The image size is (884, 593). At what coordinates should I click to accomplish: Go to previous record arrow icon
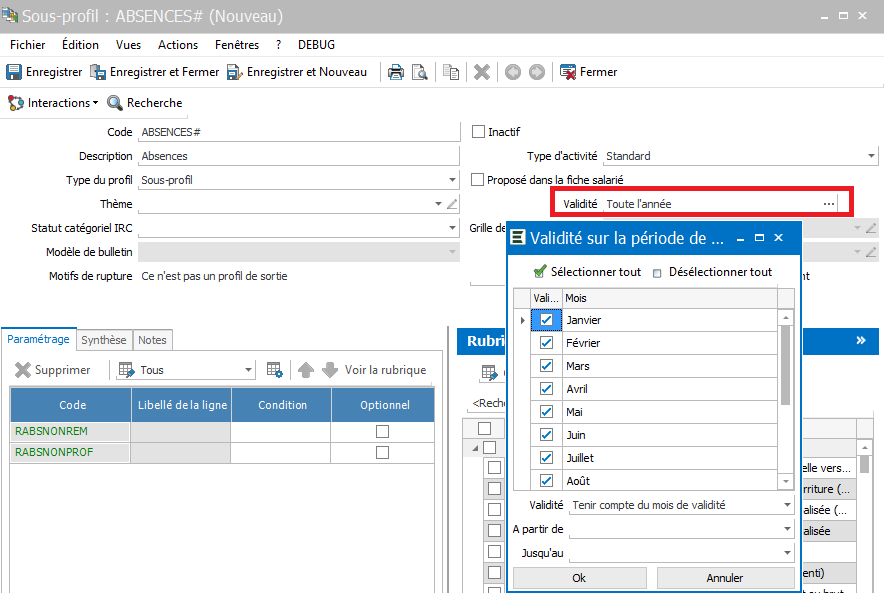coord(512,72)
